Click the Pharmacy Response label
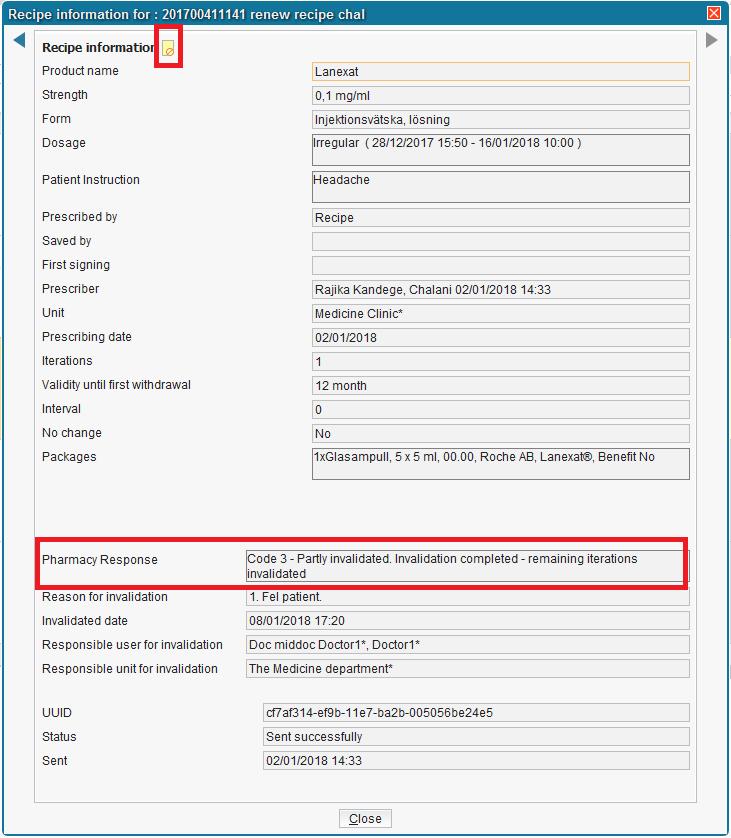 pos(100,560)
